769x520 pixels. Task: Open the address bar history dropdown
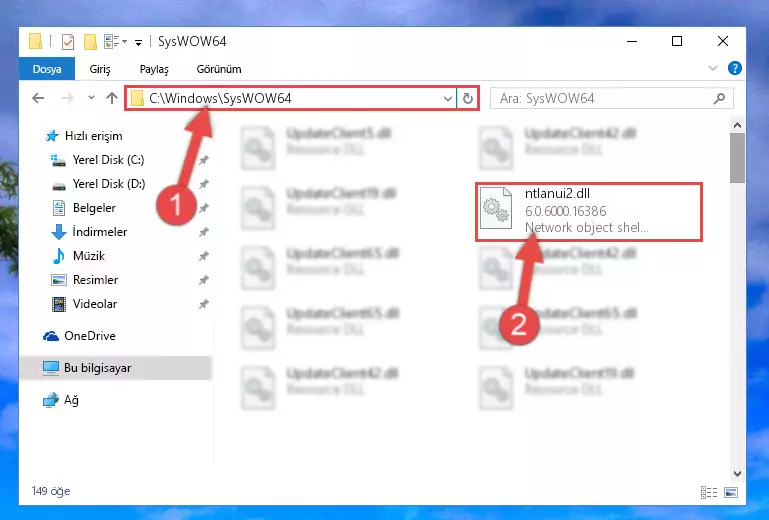(x=448, y=99)
